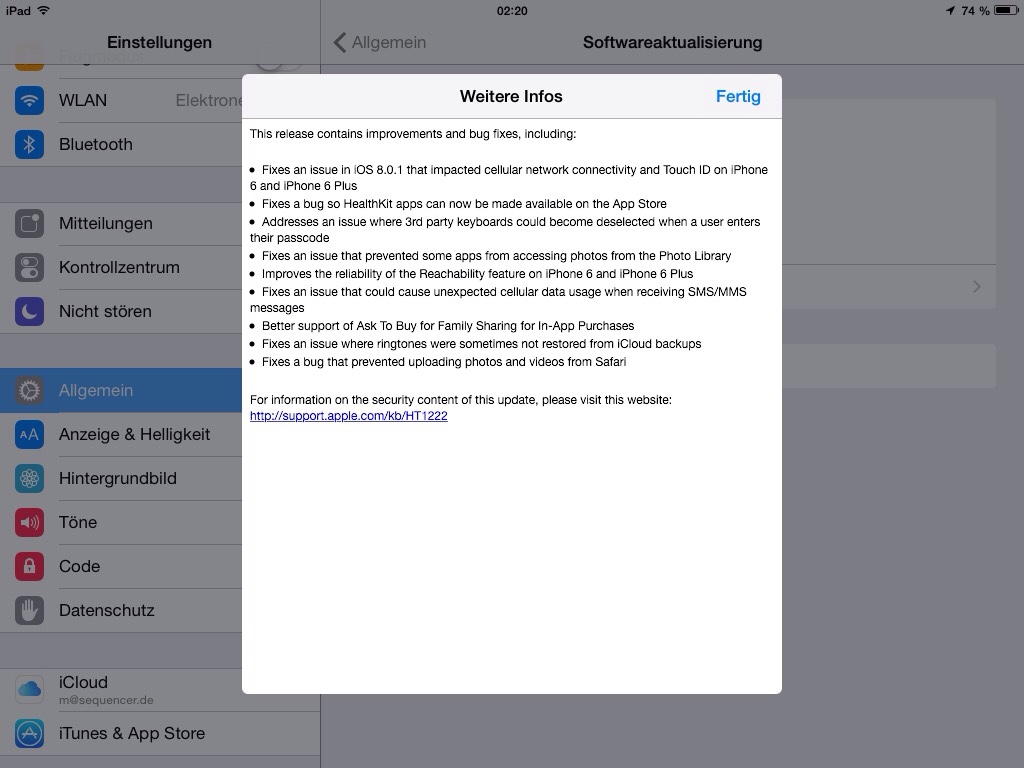This screenshot has width=1024, height=768.
Task: Tap the Kontrollzentrum icon
Action: click(29, 268)
